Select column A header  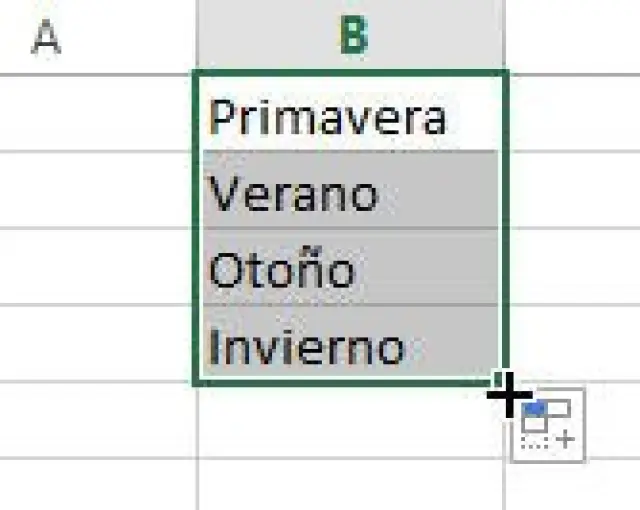tap(98, 37)
